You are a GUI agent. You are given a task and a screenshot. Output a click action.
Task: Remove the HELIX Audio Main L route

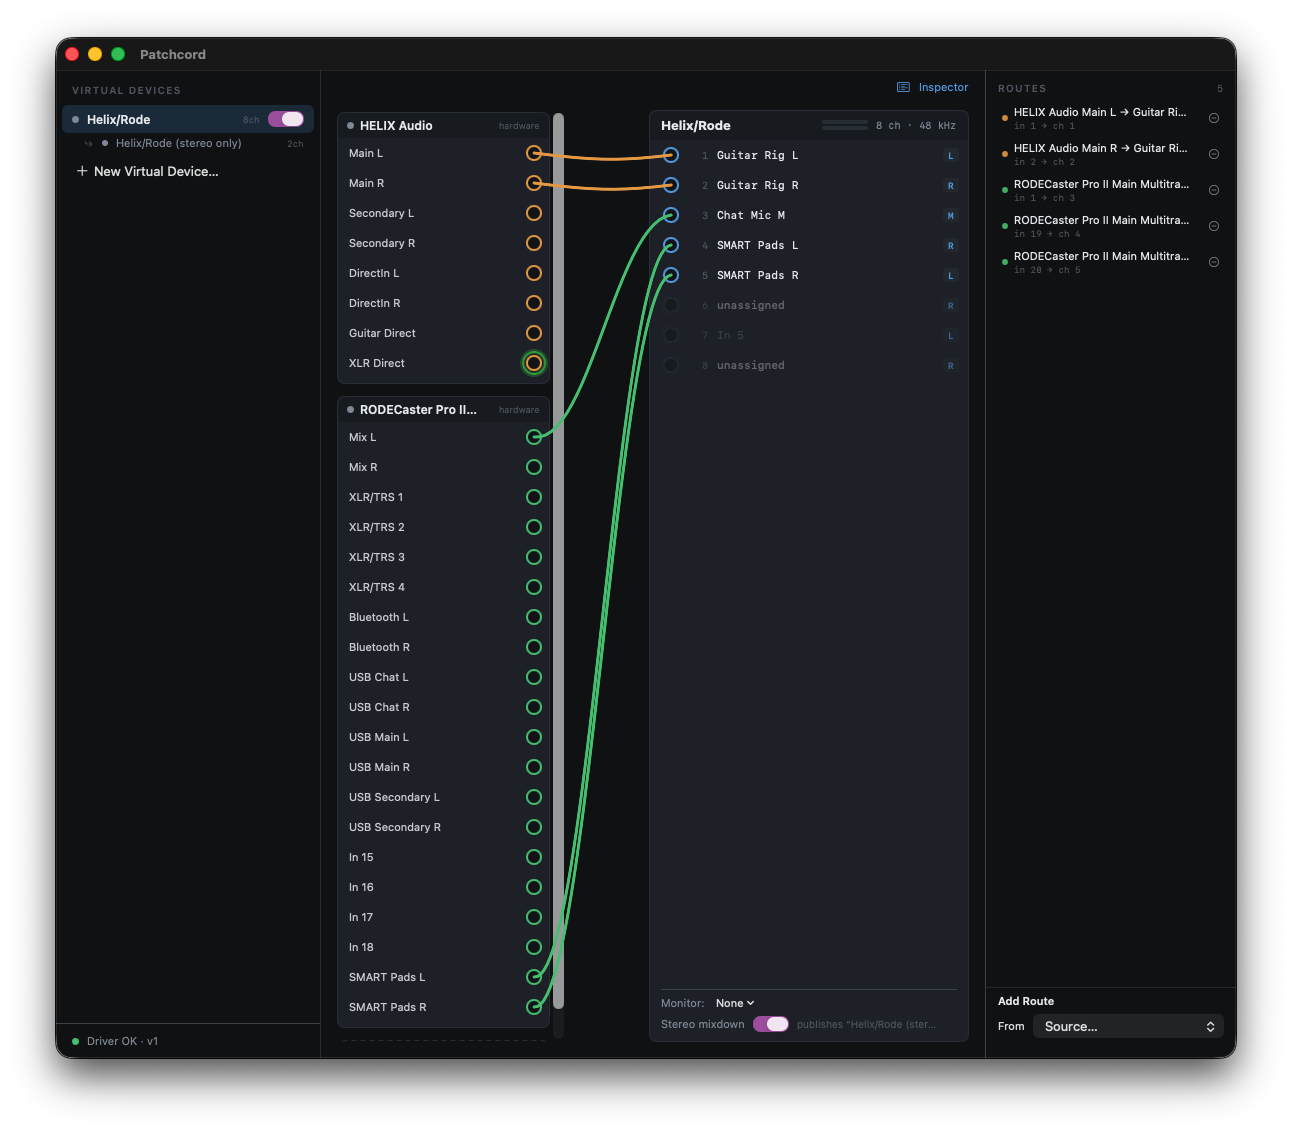point(1214,118)
